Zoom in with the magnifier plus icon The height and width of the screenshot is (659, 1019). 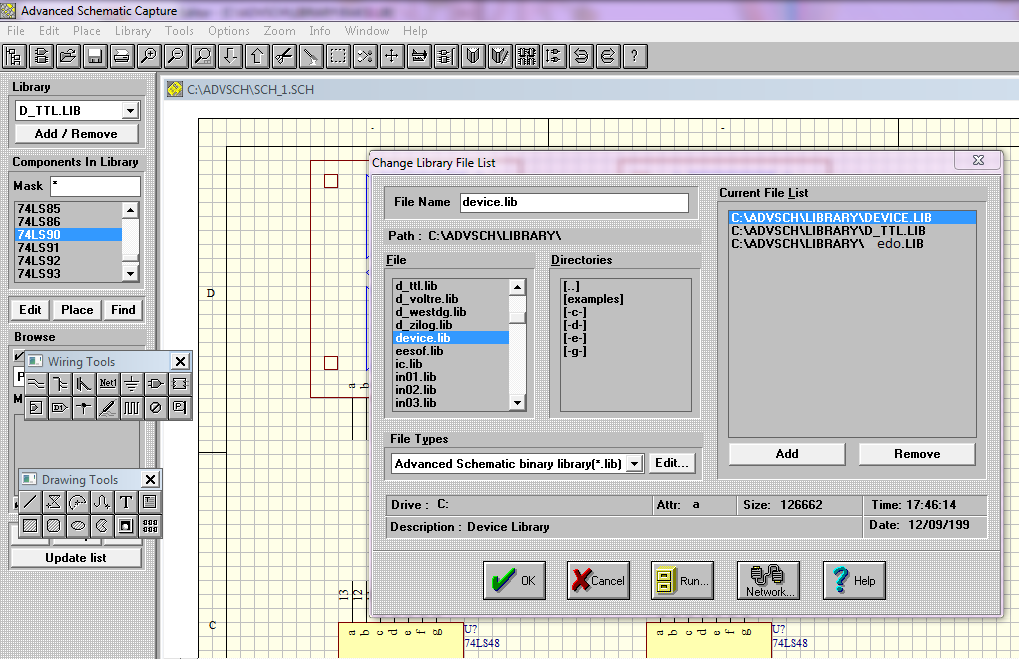149,57
